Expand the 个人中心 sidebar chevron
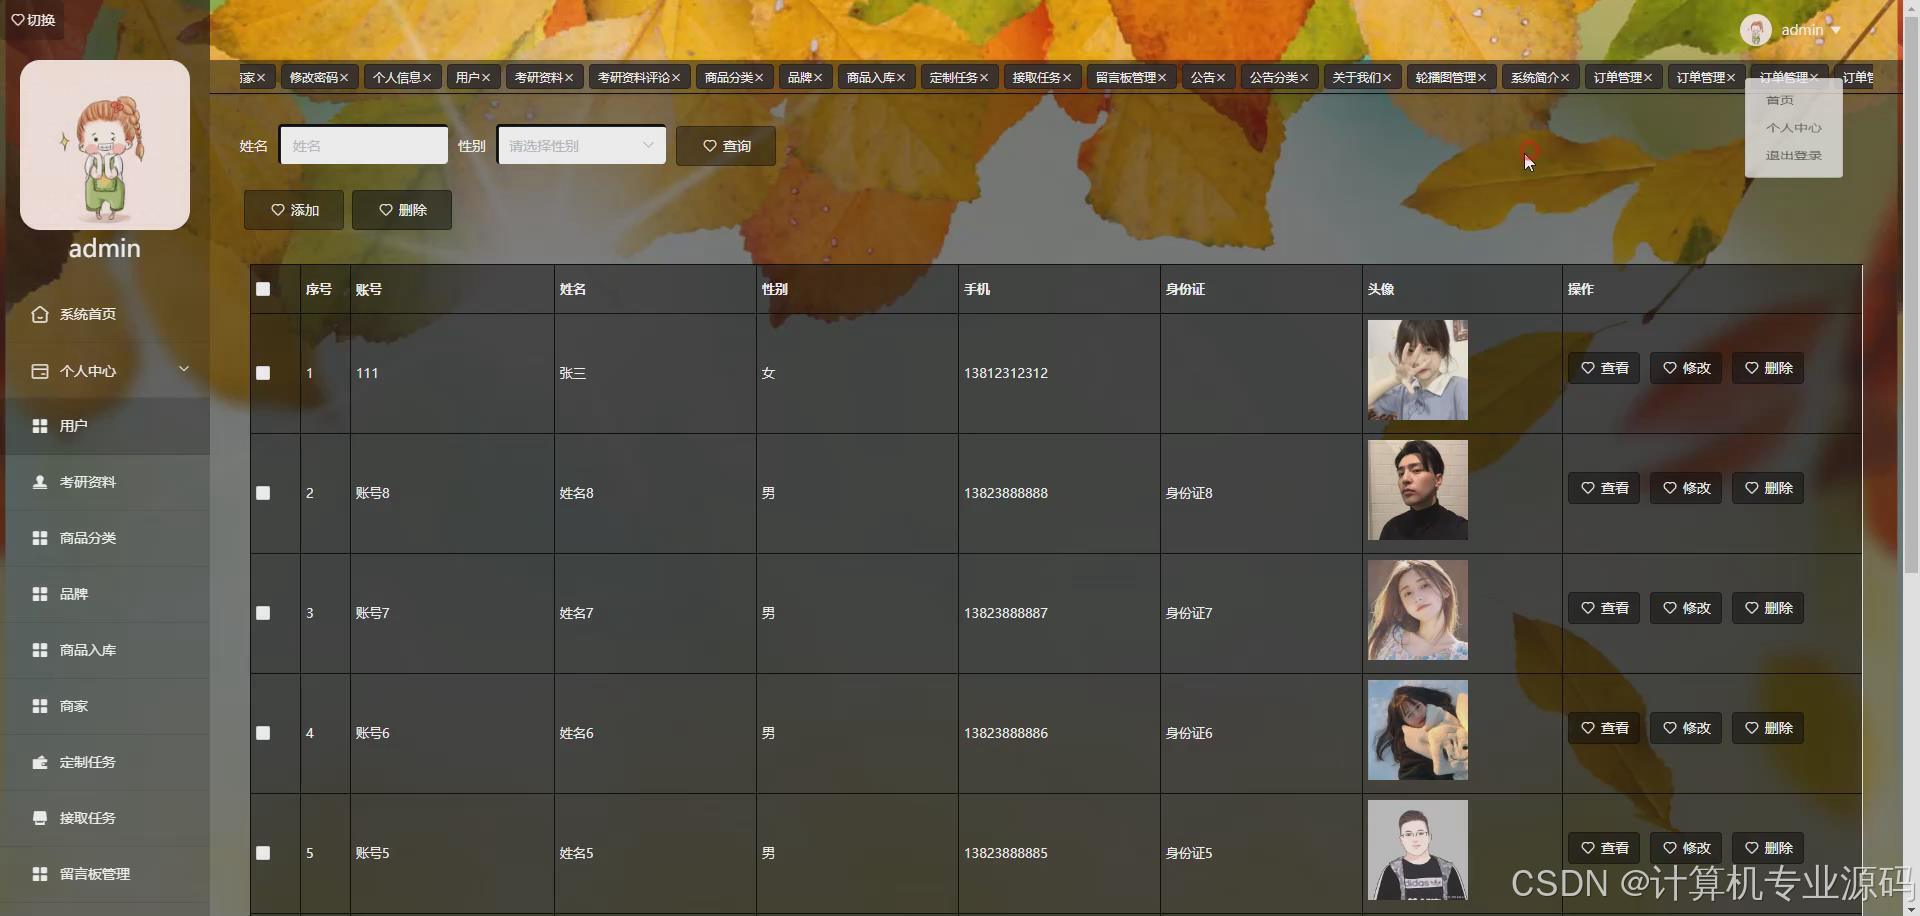 184,369
